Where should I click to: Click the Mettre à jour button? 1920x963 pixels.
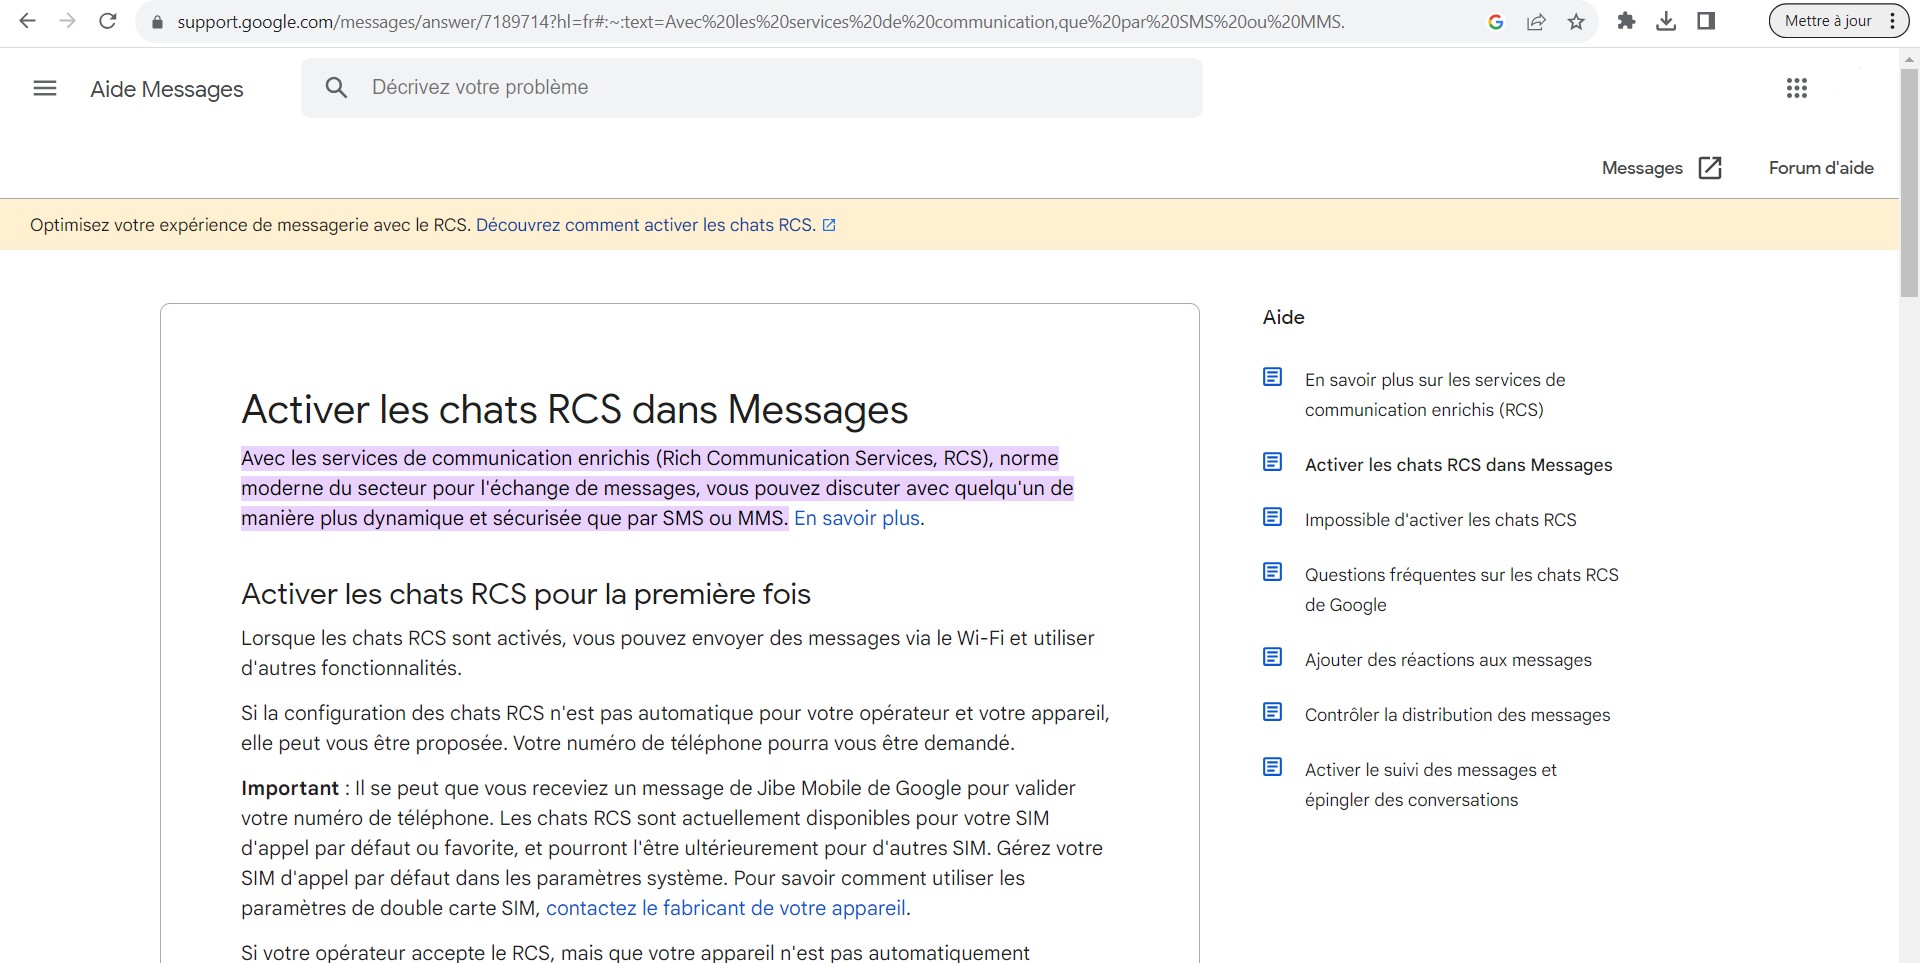[x=1827, y=21]
